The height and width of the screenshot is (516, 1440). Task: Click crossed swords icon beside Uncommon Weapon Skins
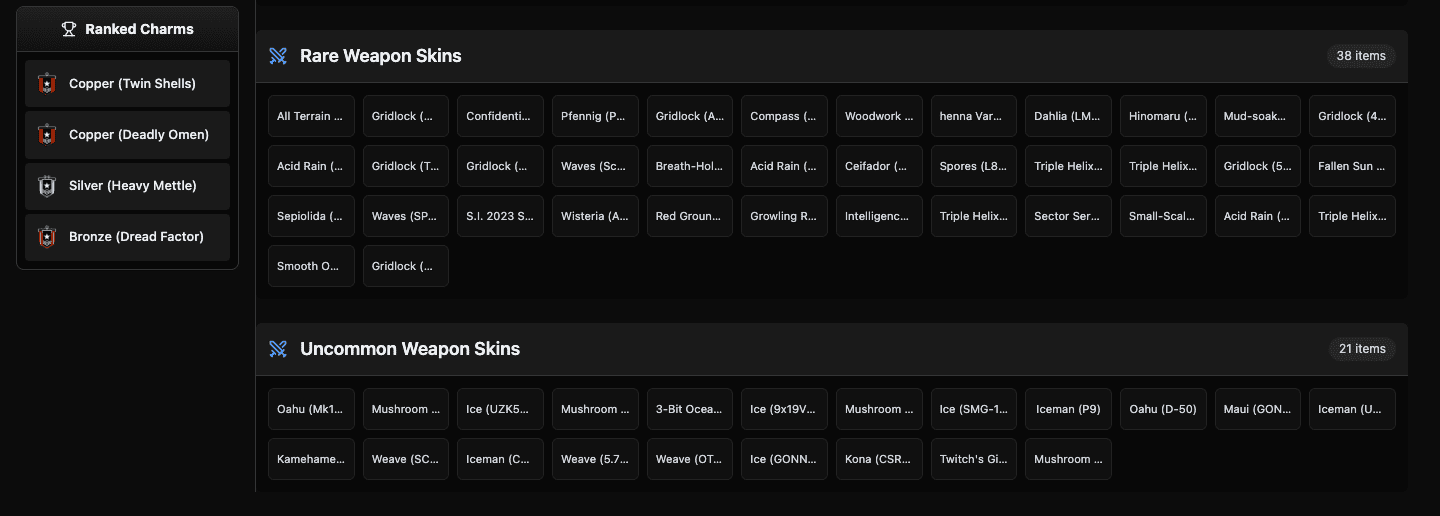(x=278, y=349)
